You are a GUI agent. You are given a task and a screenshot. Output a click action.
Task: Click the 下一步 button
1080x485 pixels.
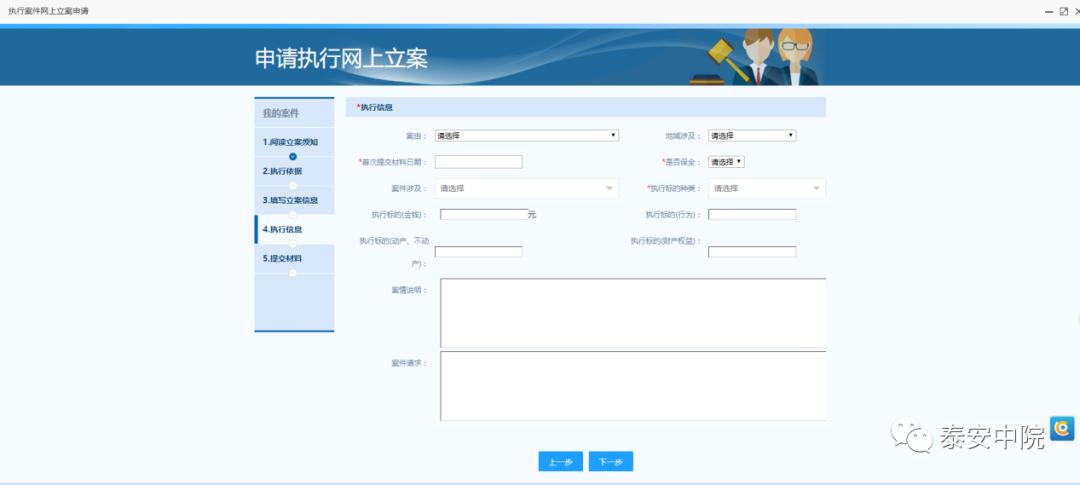pyautogui.click(x=611, y=462)
